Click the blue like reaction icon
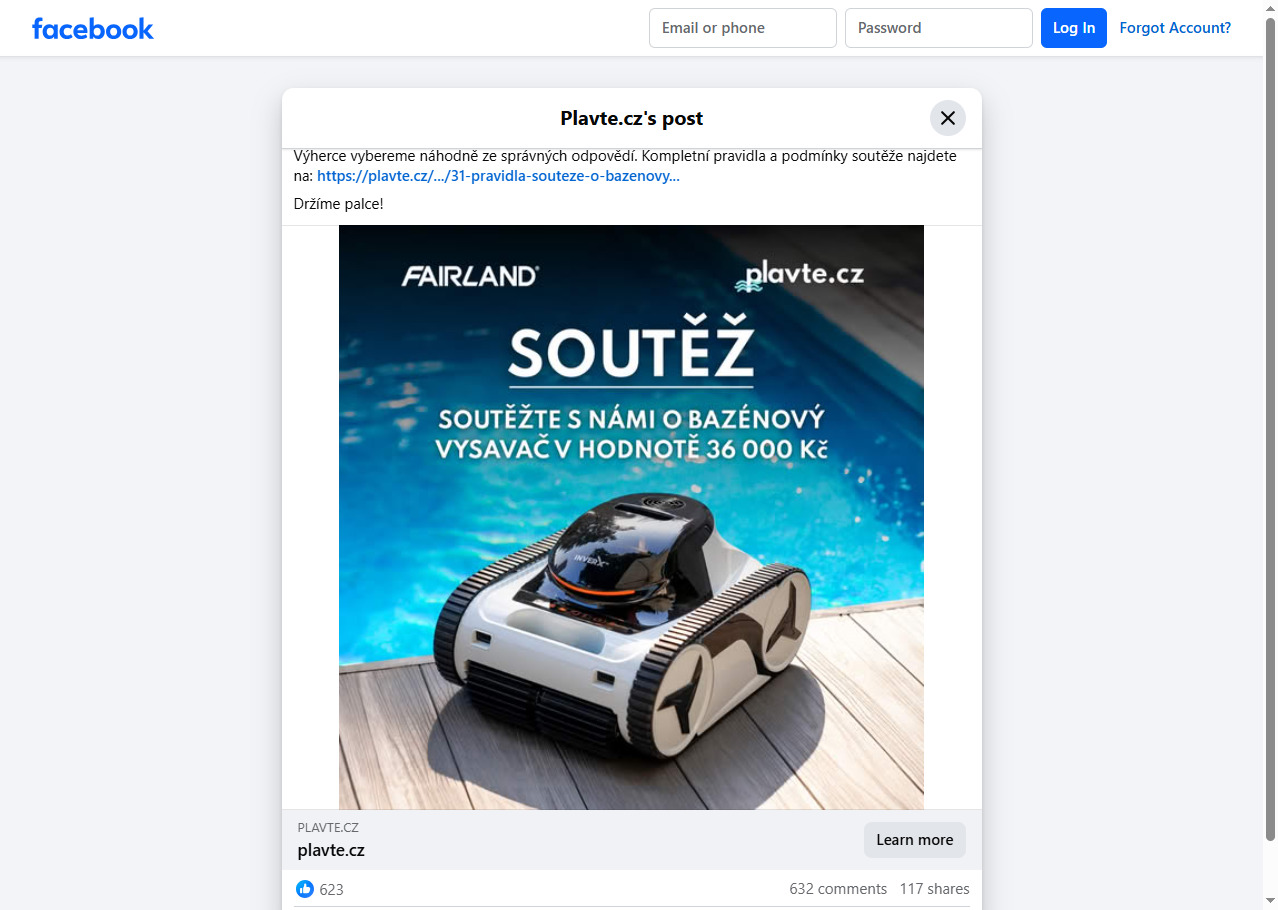The image size is (1278, 910). [x=305, y=889]
